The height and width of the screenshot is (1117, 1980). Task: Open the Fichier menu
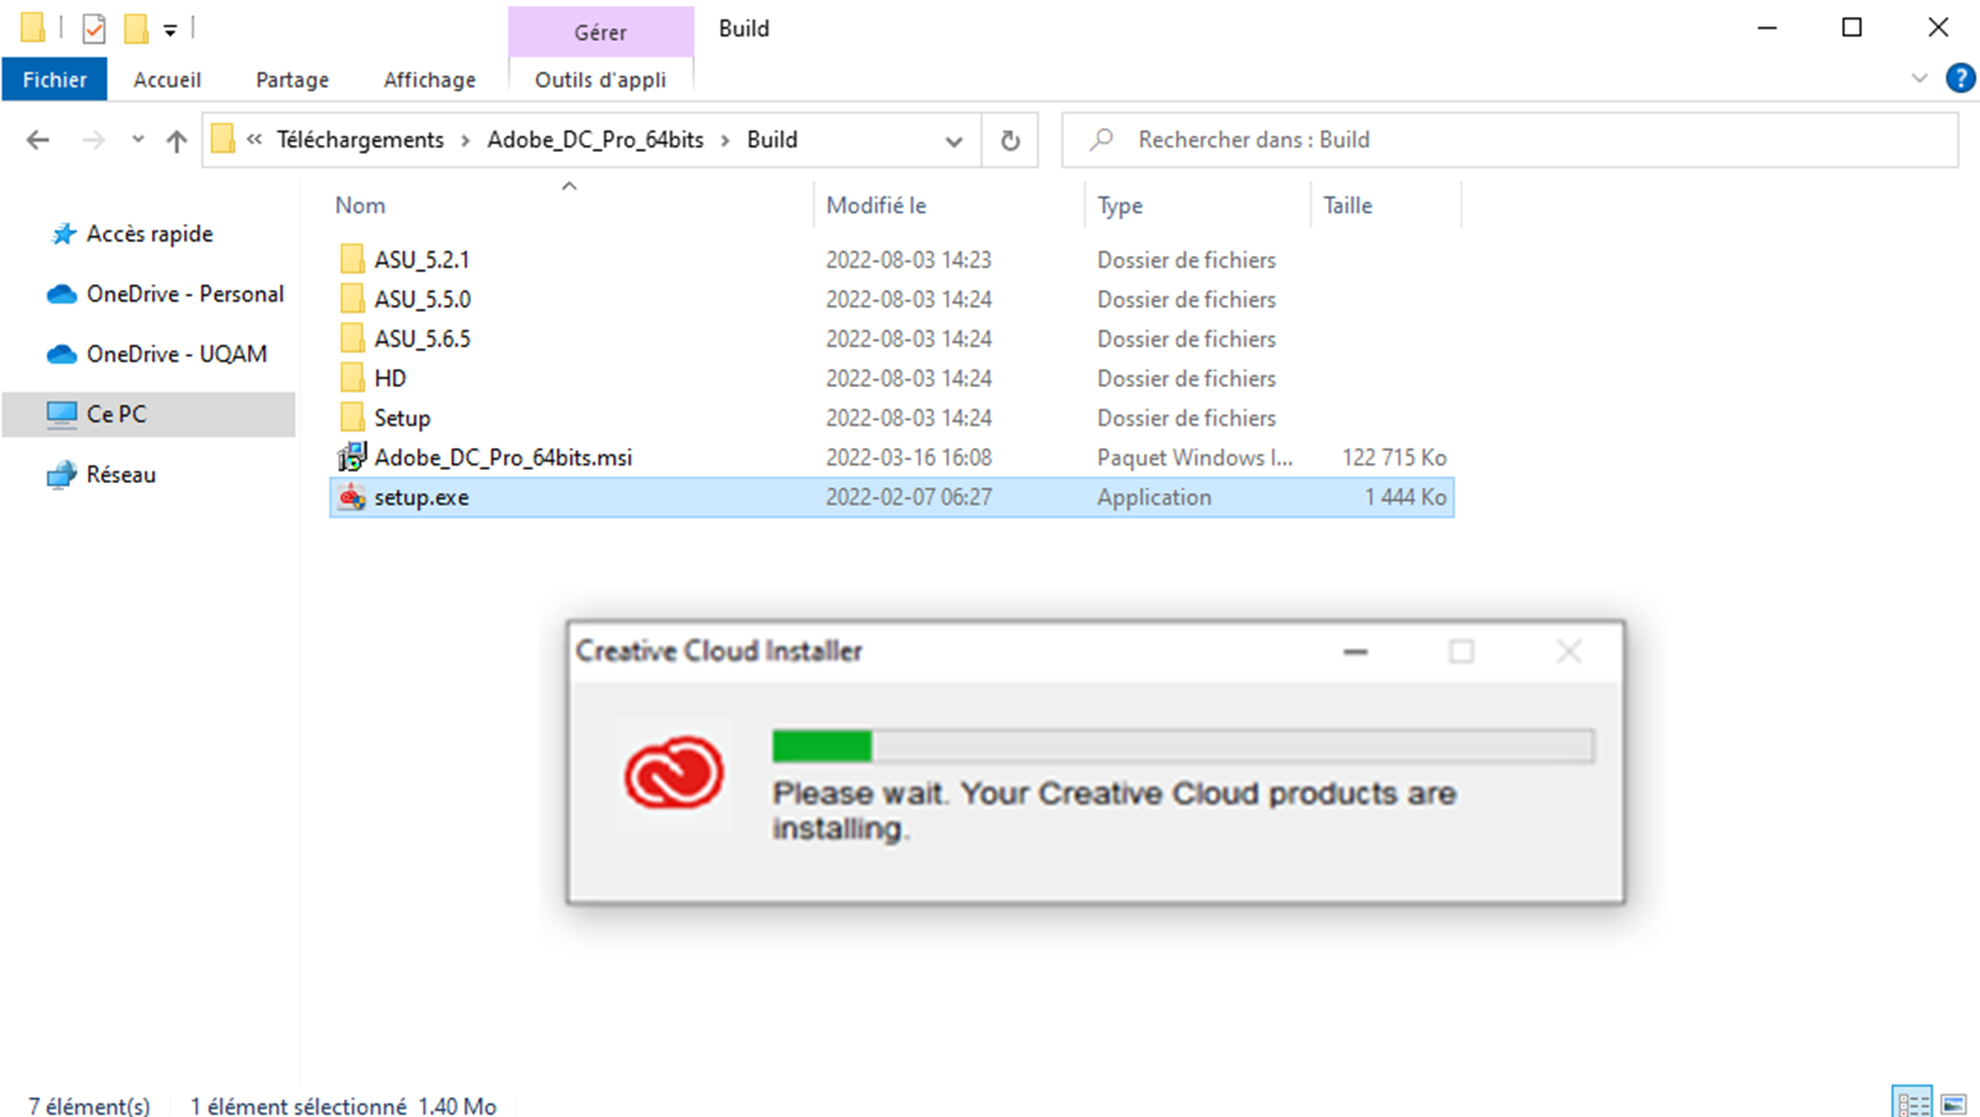point(54,79)
